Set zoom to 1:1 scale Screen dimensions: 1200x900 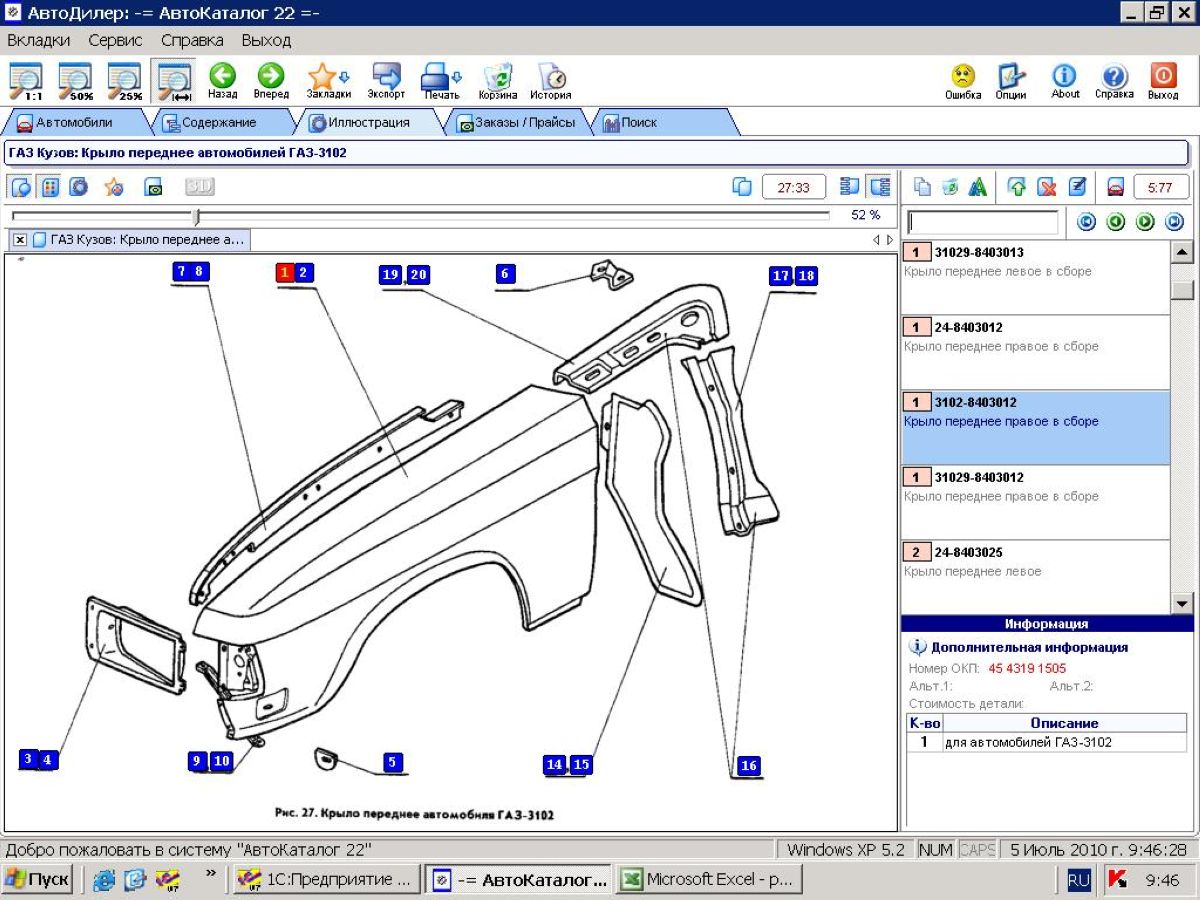[x=26, y=82]
